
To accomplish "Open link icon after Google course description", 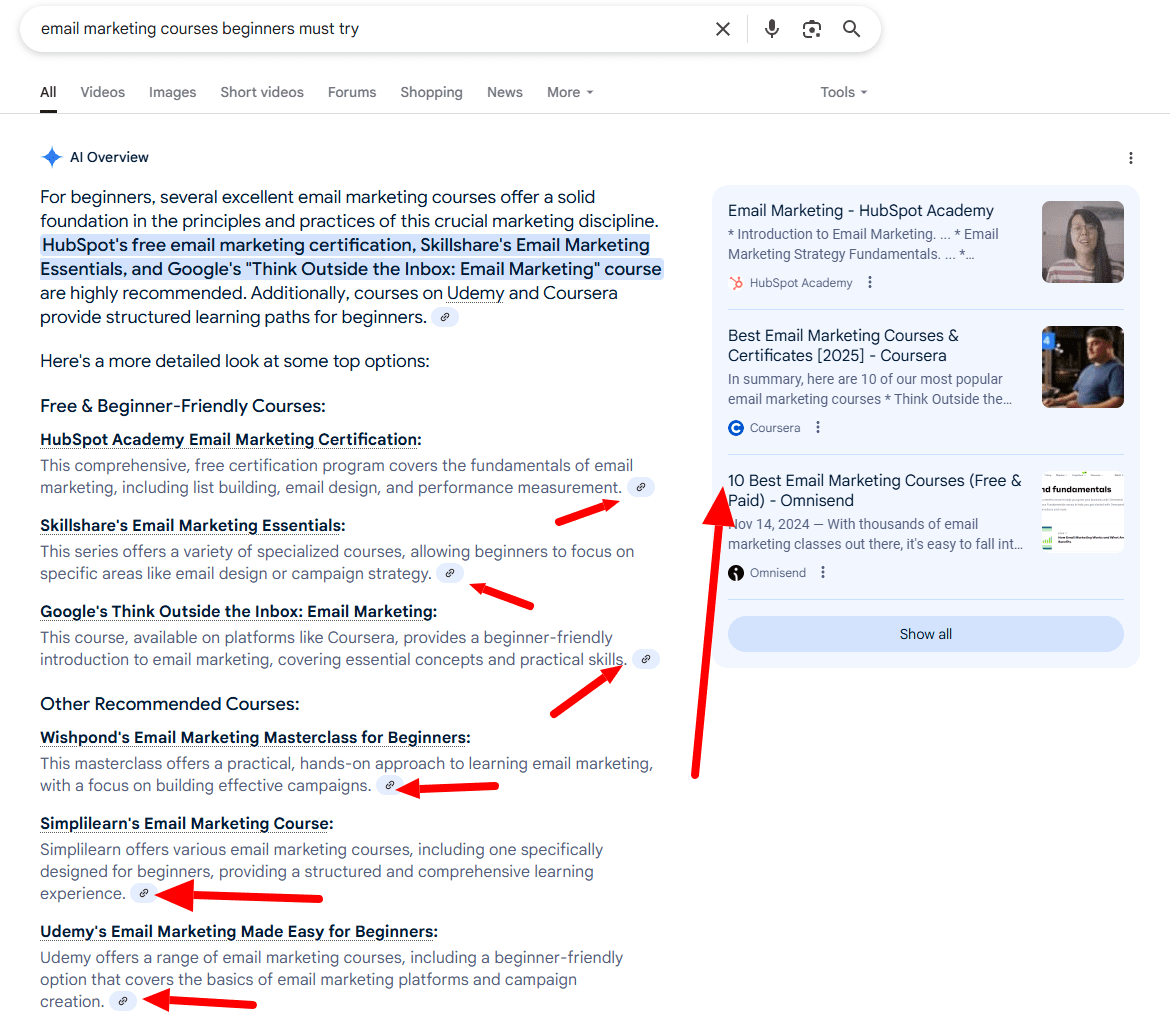I will click(x=646, y=659).
